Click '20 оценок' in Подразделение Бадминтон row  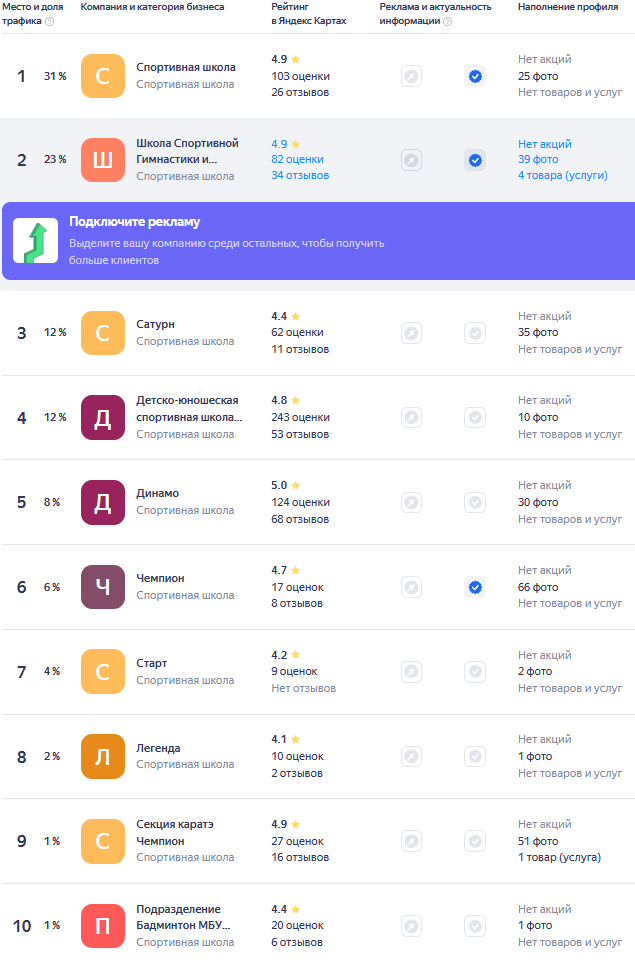tap(297, 926)
